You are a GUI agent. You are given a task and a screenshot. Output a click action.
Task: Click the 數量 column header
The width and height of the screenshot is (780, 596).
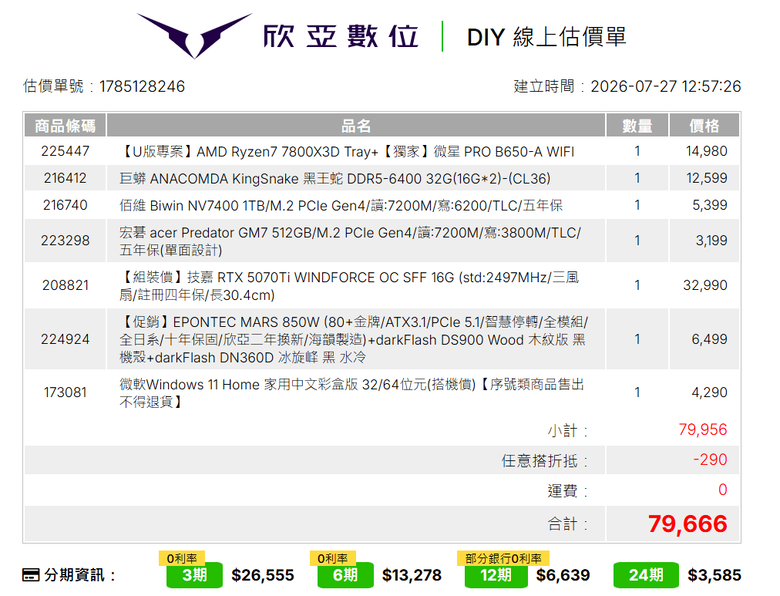click(x=637, y=126)
